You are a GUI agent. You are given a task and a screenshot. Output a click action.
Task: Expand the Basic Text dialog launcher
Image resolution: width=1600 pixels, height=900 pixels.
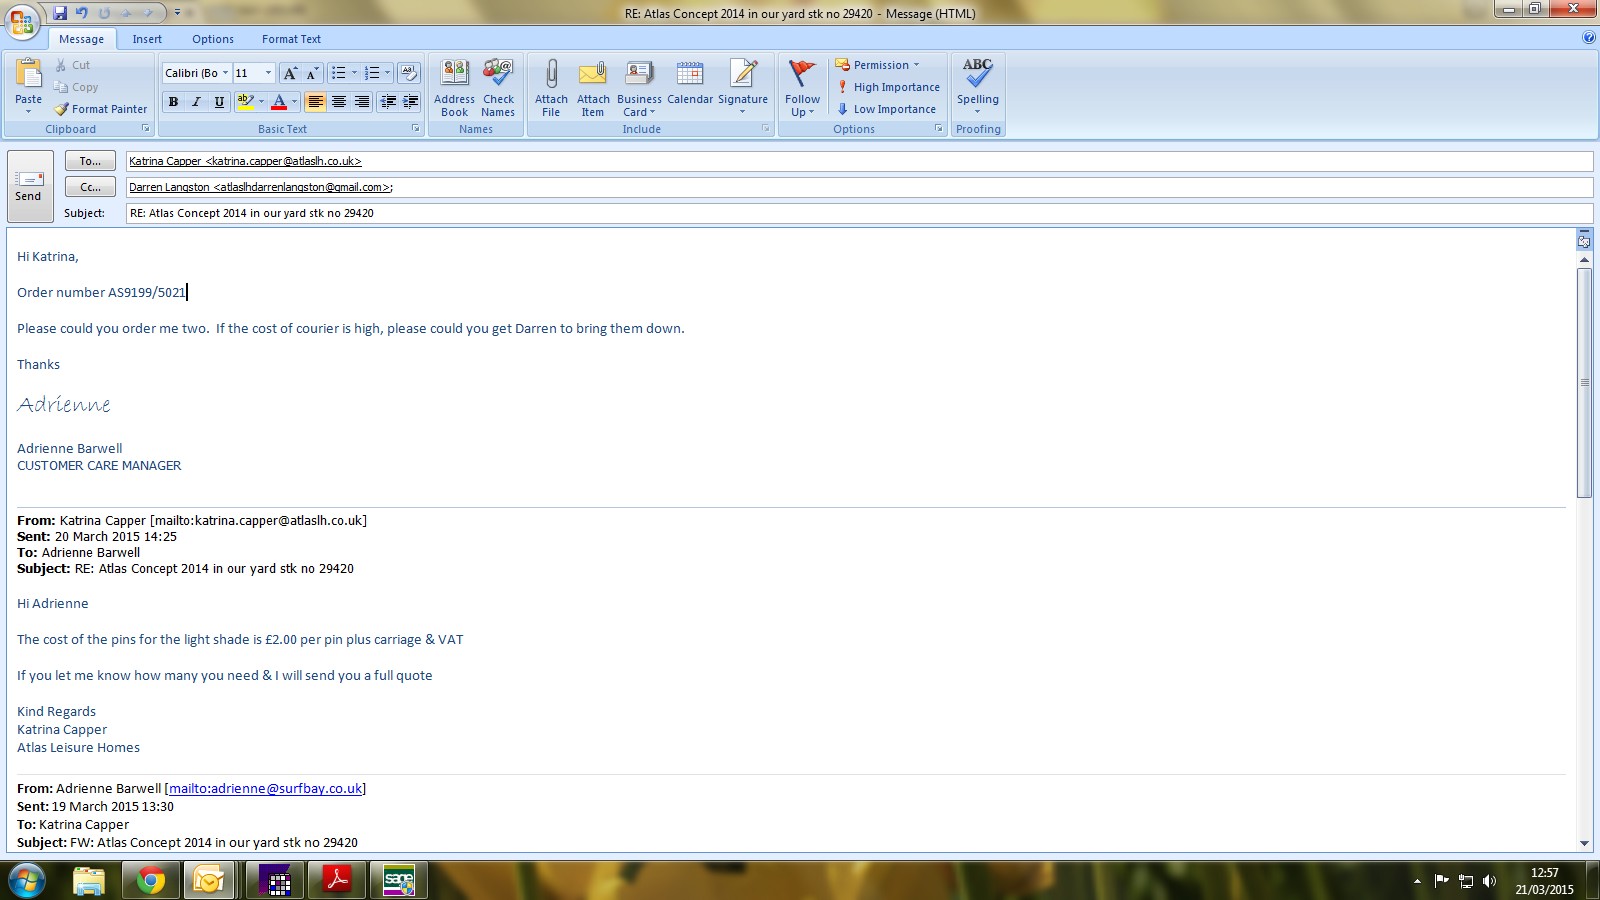(x=416, y=129)
